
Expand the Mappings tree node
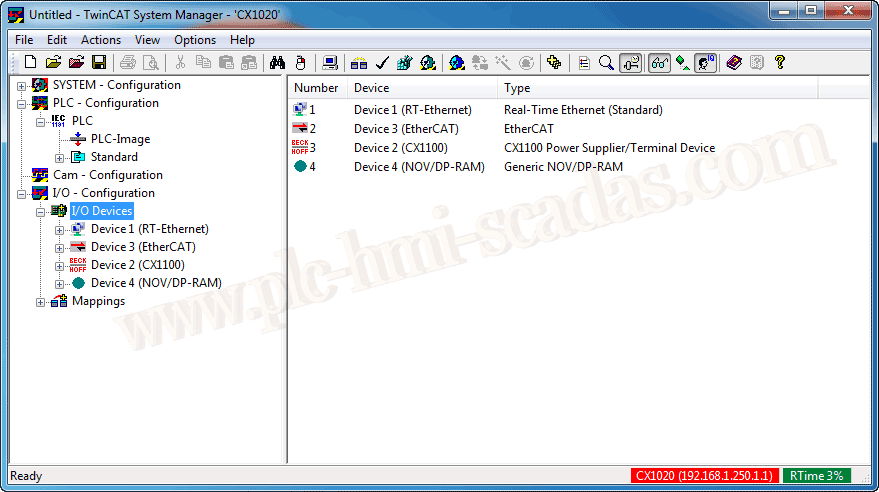tap(41, 301)
